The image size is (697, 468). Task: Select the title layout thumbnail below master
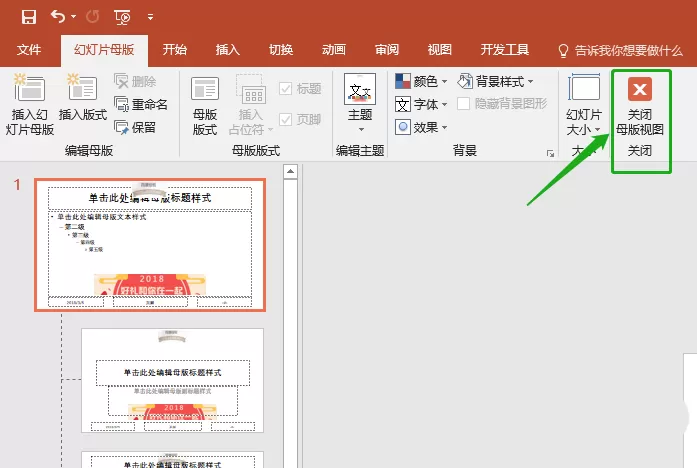click(172, 380)
